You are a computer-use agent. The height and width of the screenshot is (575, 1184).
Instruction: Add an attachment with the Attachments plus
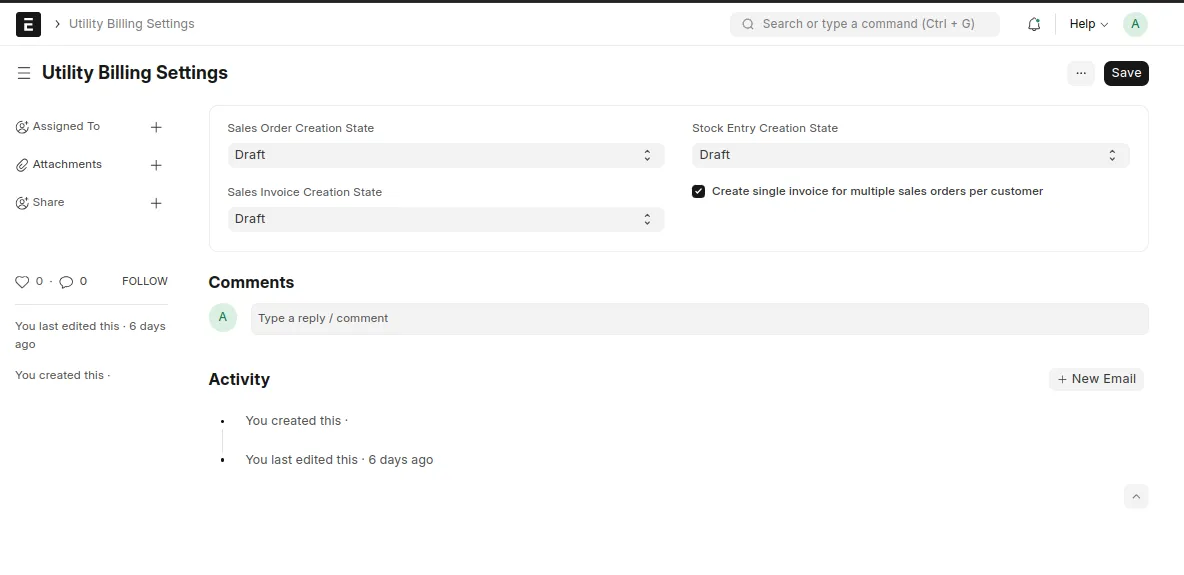tap(156, 165)
